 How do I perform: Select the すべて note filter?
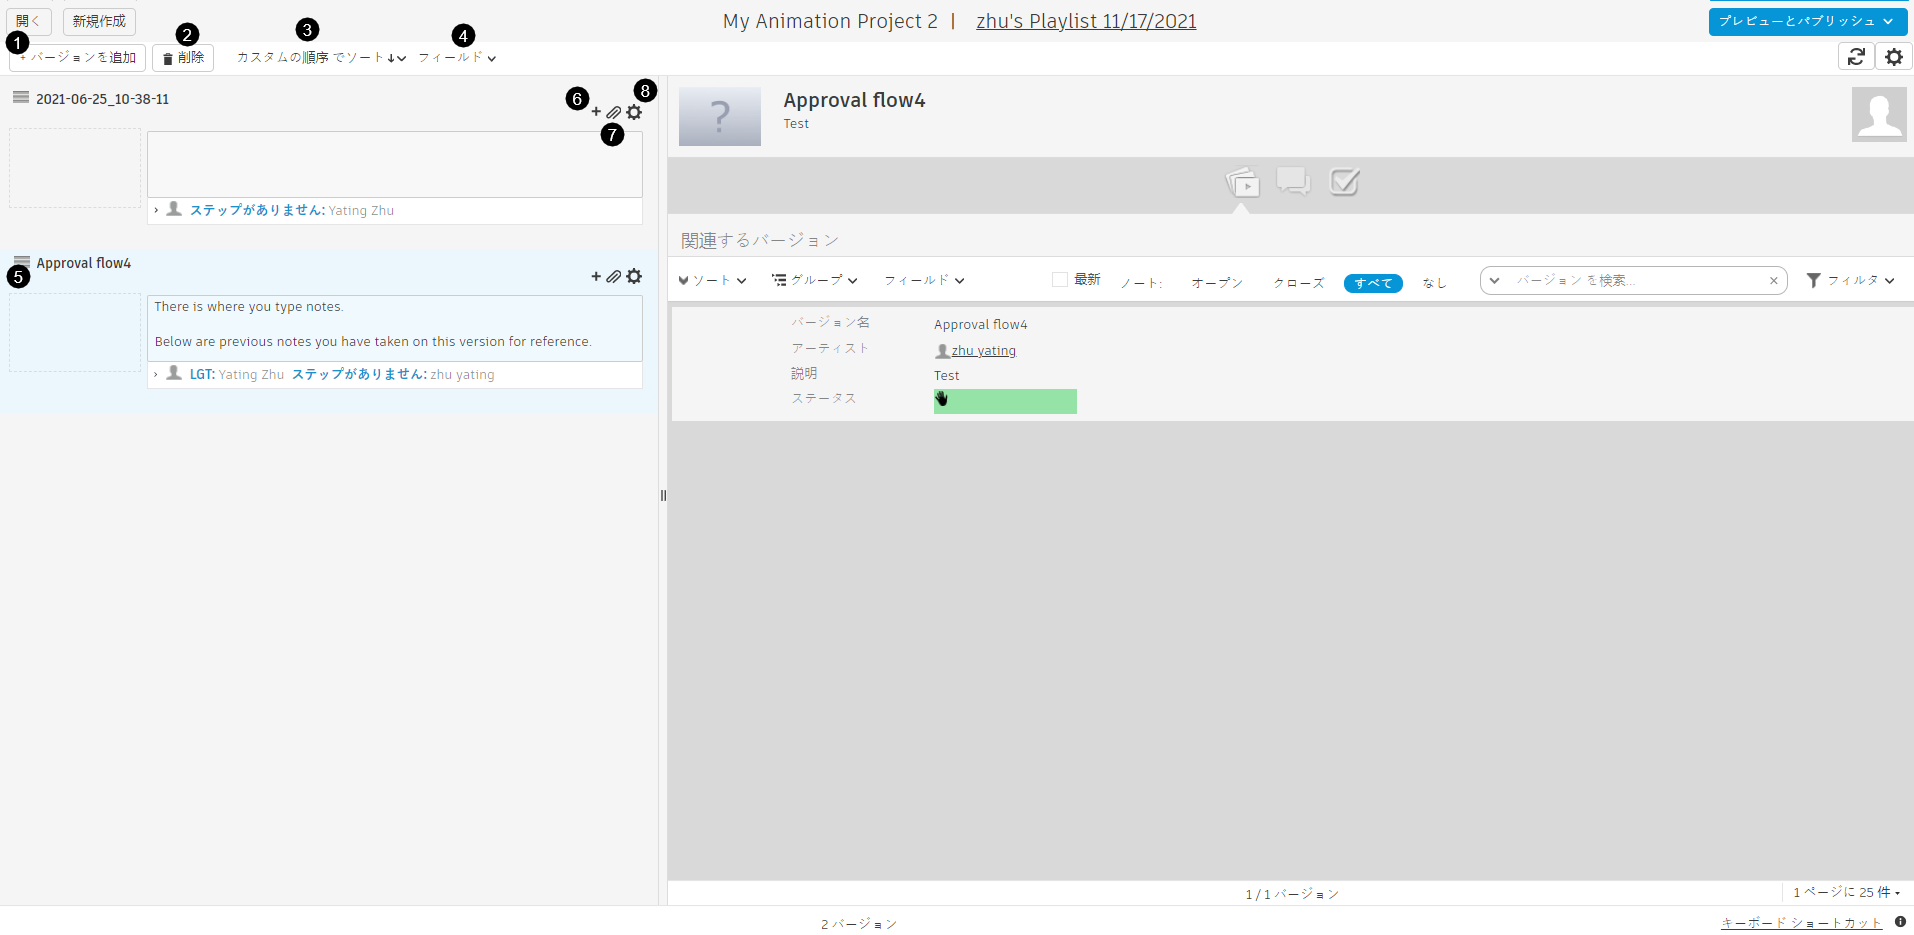[x=1373, y=283]
